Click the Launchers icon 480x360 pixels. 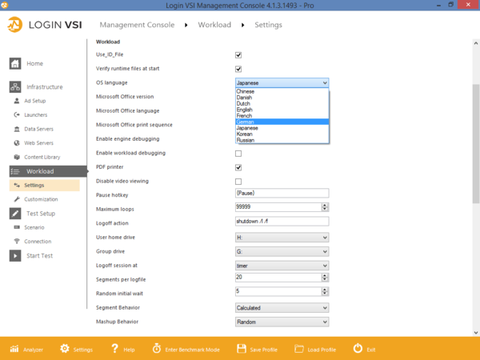coord(17,115)
